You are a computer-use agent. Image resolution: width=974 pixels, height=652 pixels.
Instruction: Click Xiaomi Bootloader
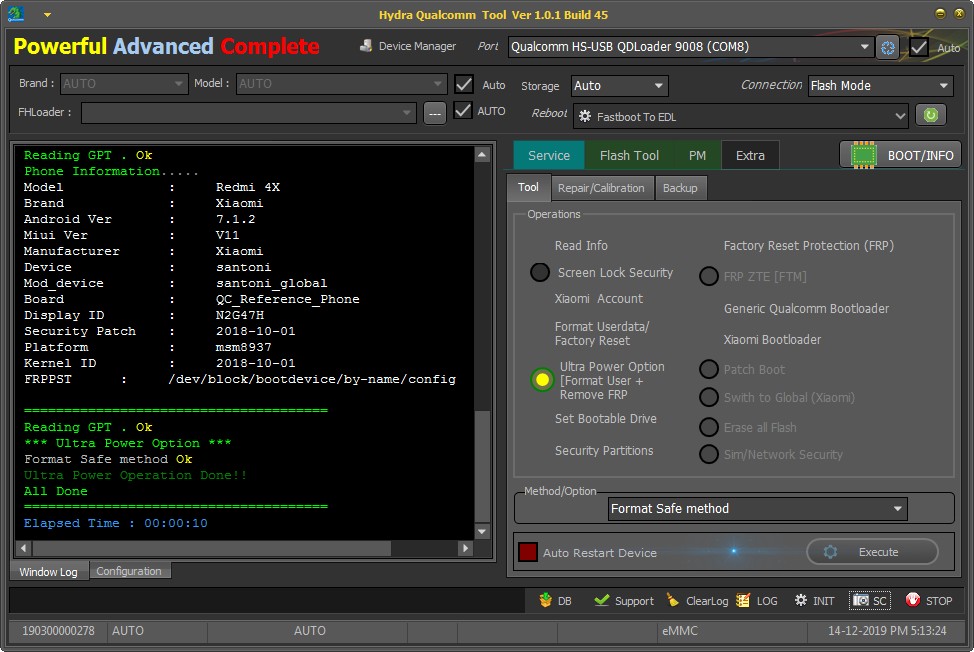click(x=771, y=340)
